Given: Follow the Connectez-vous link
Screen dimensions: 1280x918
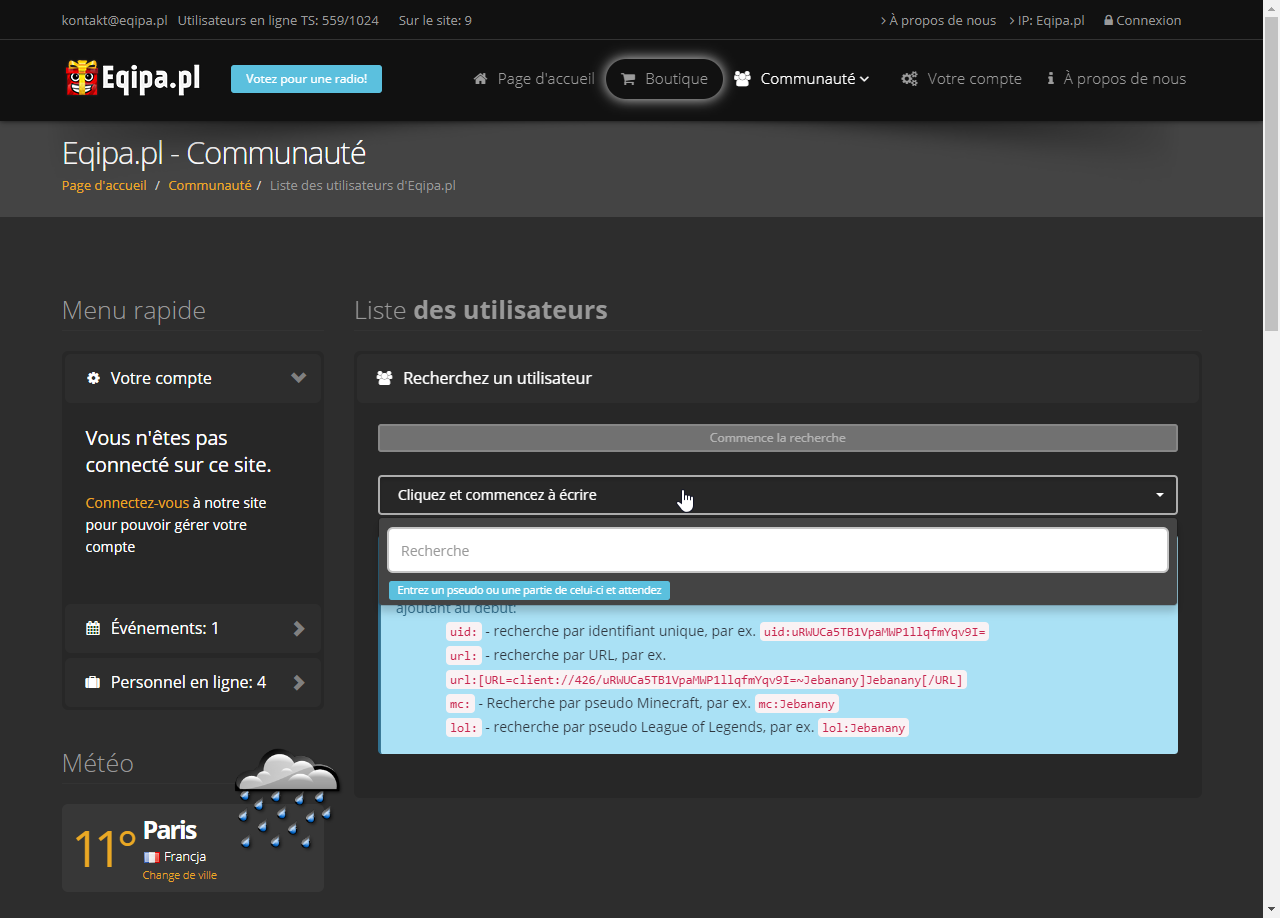Looking at the screenshot, I should [137, 503].
